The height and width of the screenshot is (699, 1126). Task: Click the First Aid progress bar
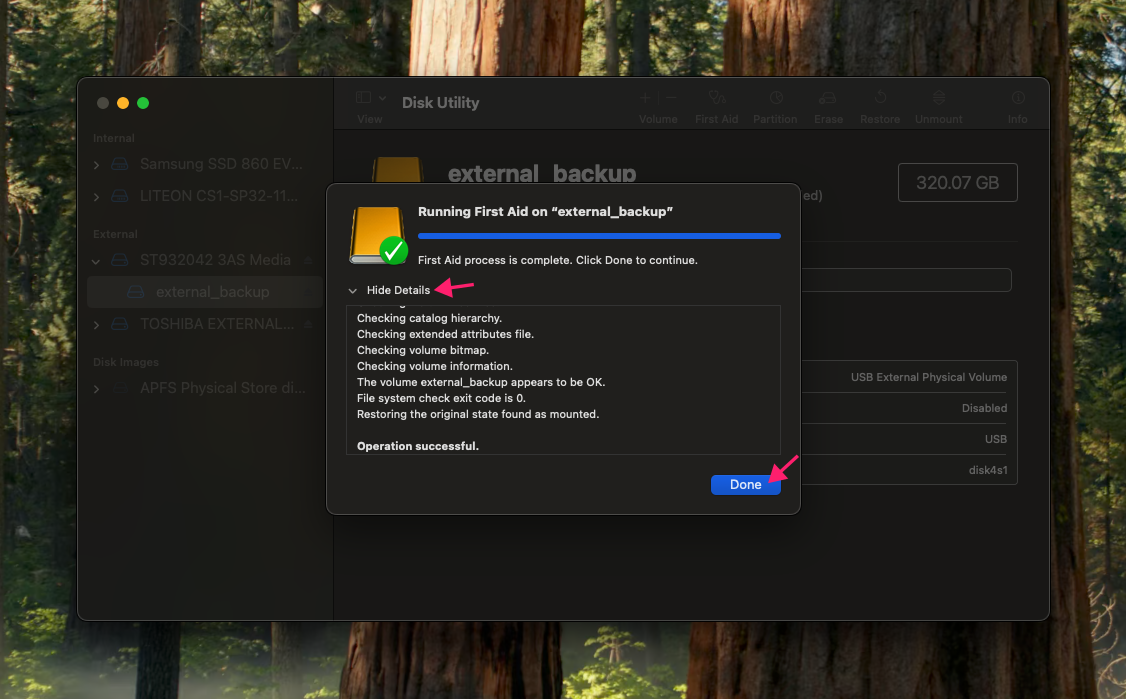[599, 236]
